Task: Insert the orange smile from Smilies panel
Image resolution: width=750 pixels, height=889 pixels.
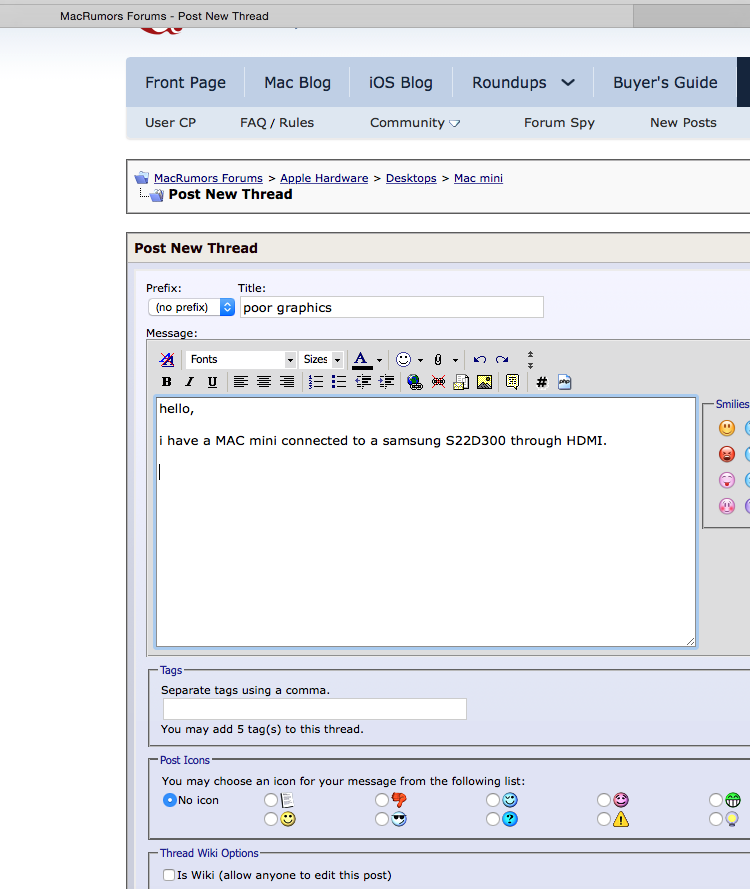Action: point(727,428)
